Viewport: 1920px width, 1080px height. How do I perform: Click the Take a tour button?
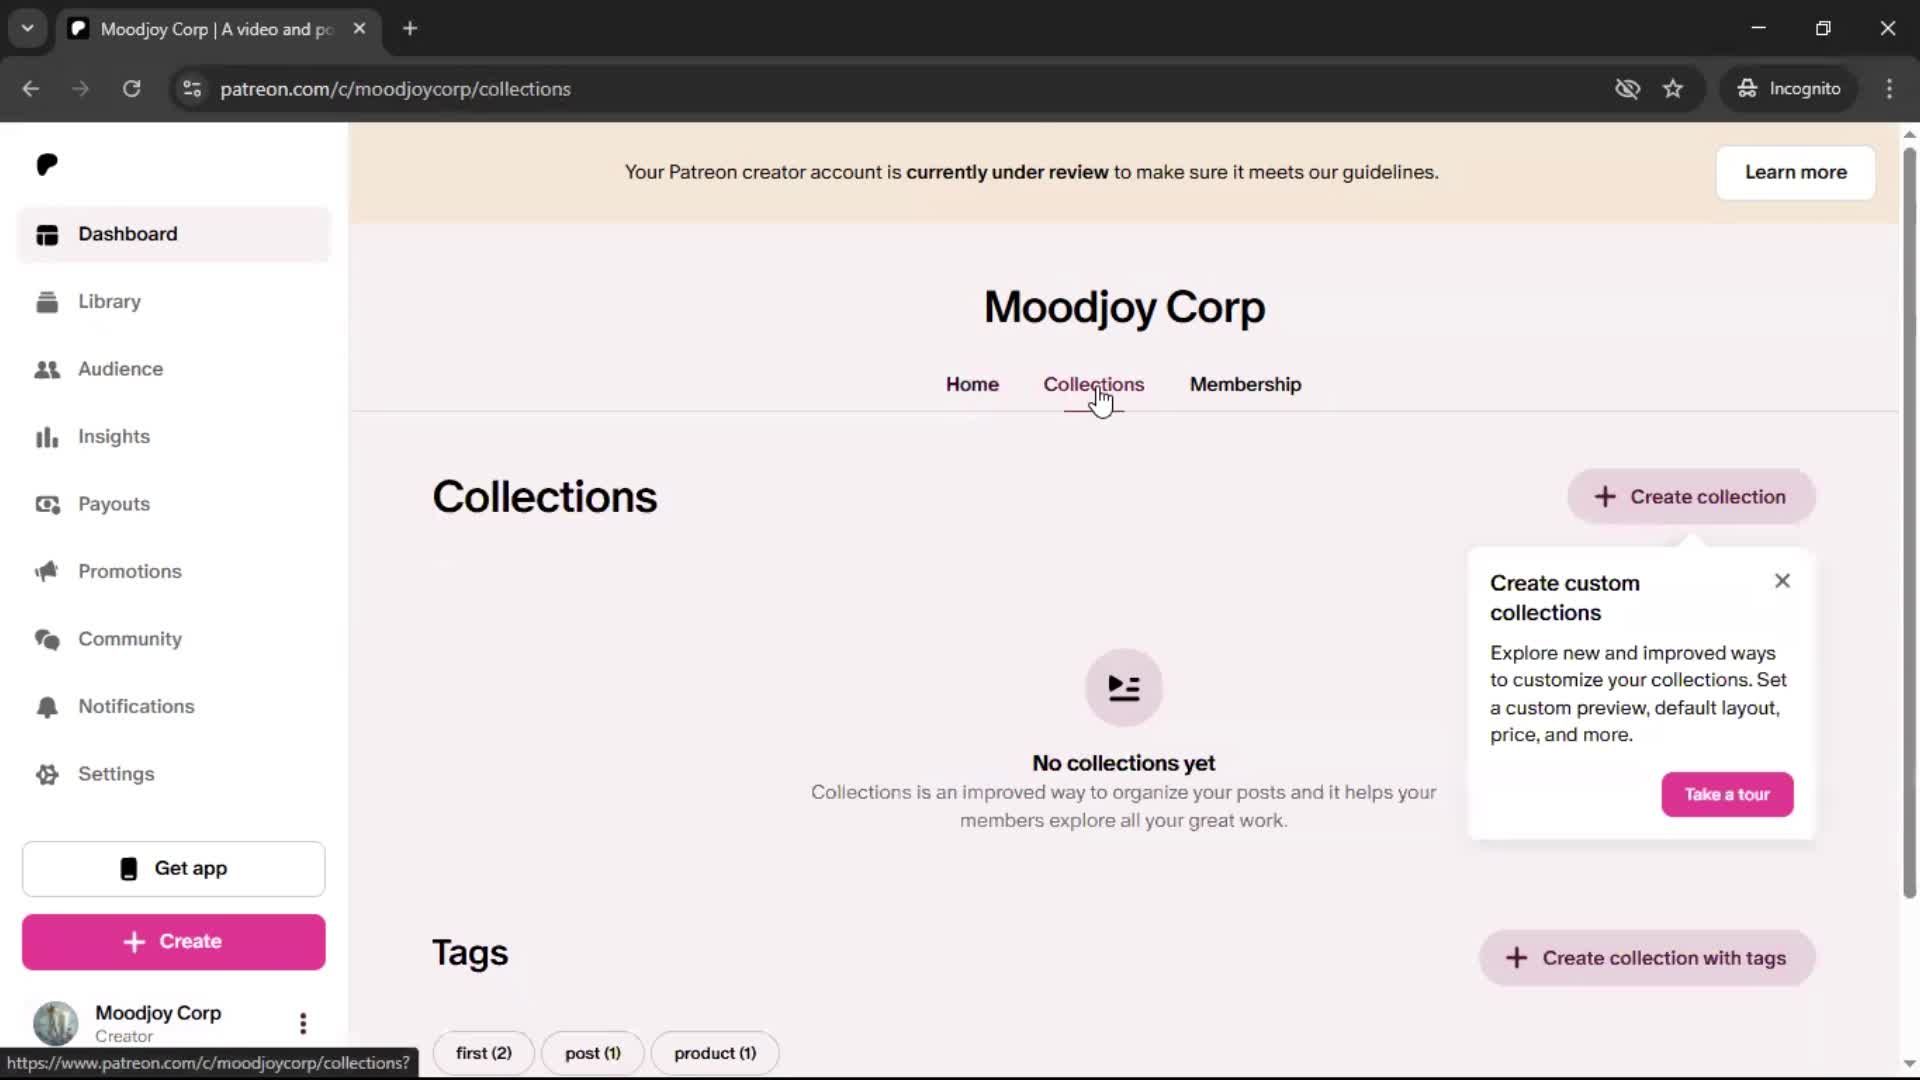tap(1727, 795)
